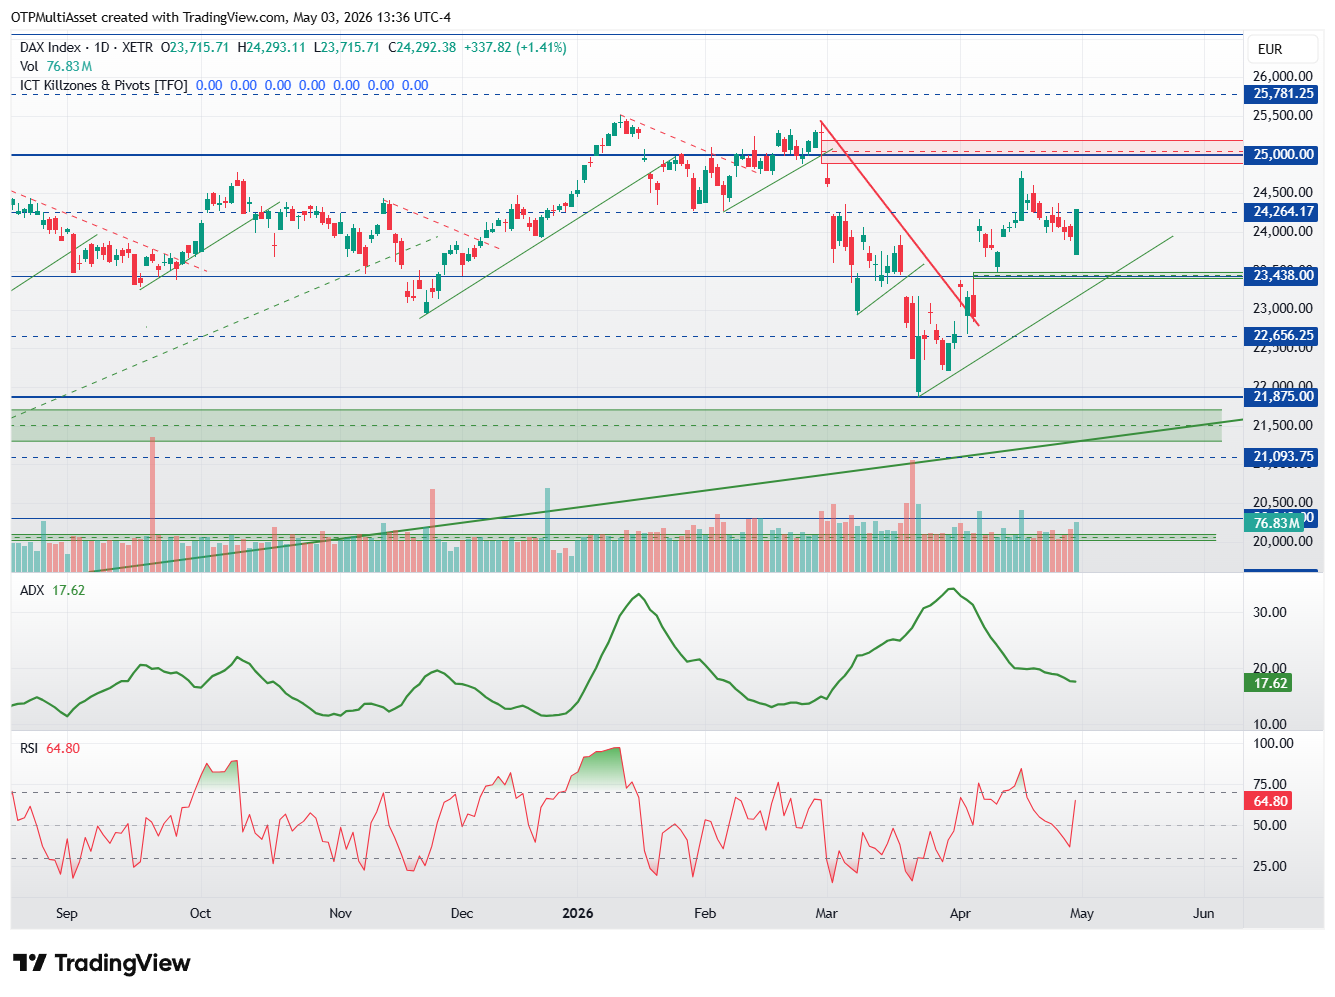This screenshot has height=997, width=1335.
Task: Click the ADX 17.62 value badge
Action: [1270, 683]
